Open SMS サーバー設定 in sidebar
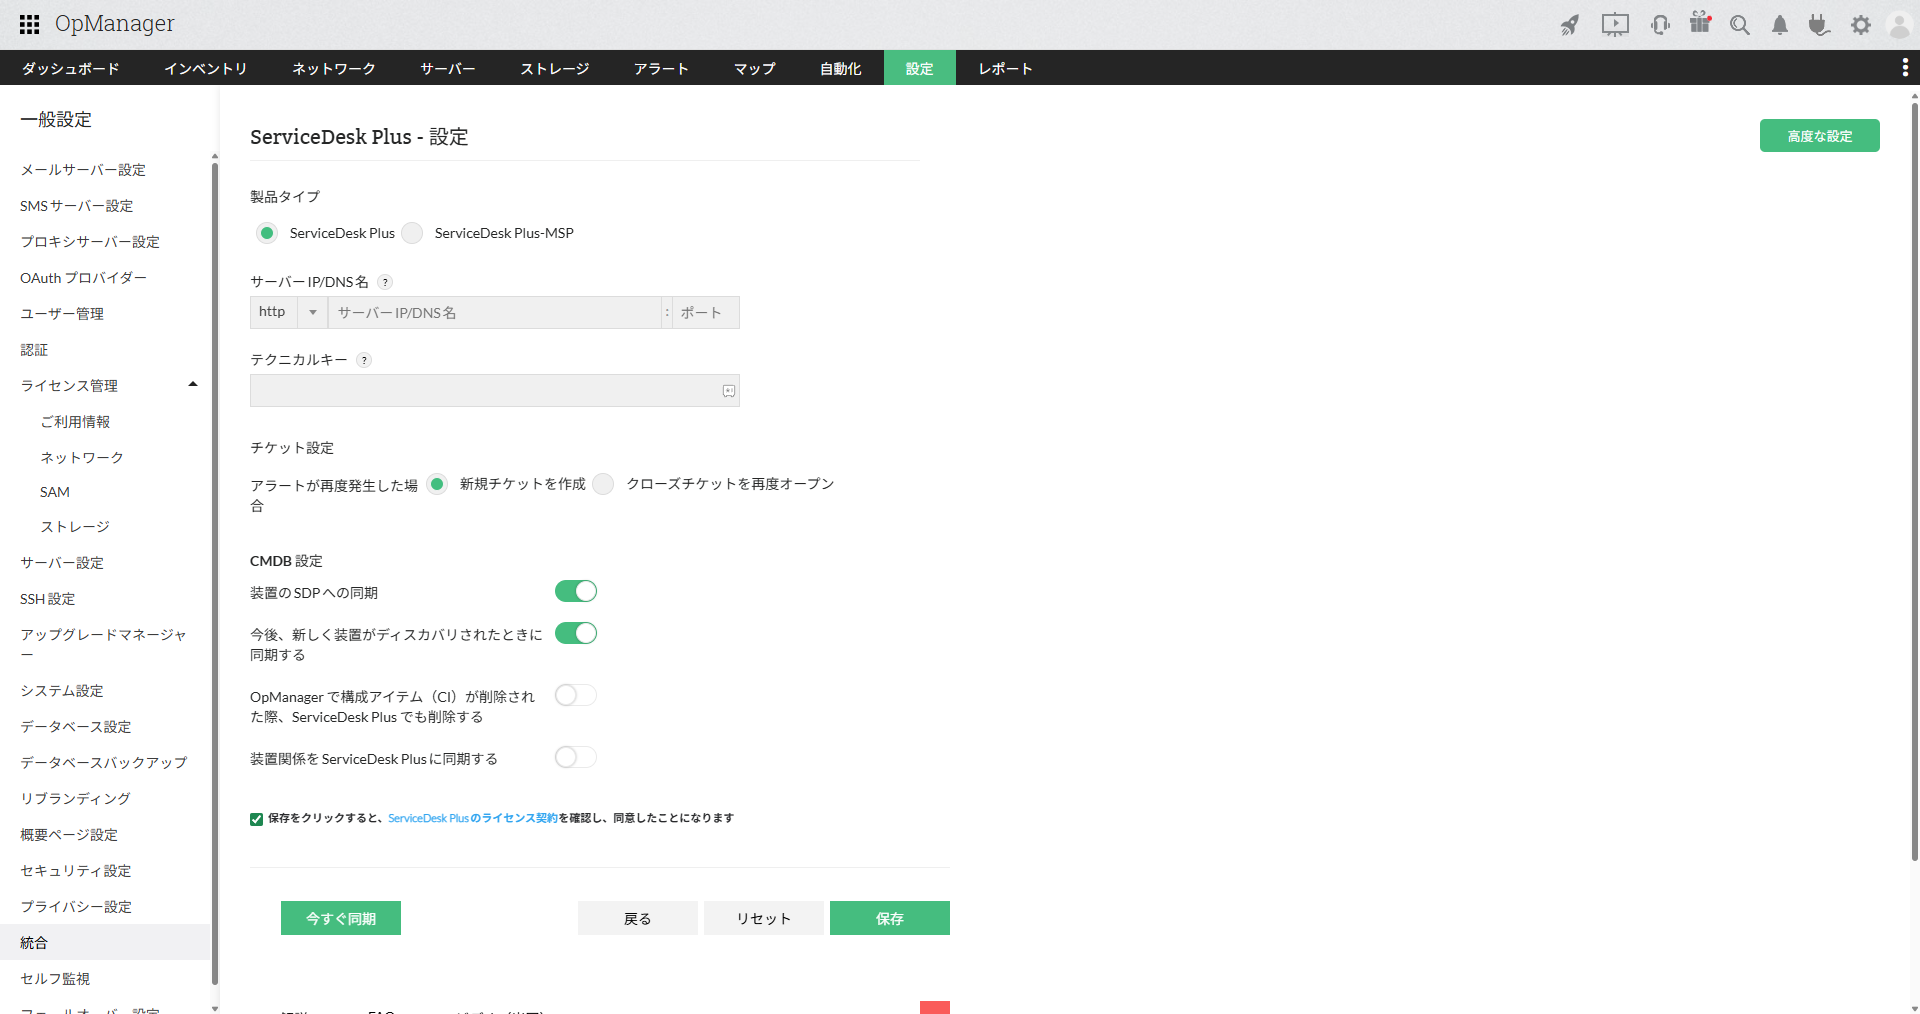Image resolution: width=1920 pixels, height=1014 pixels. 77,206
